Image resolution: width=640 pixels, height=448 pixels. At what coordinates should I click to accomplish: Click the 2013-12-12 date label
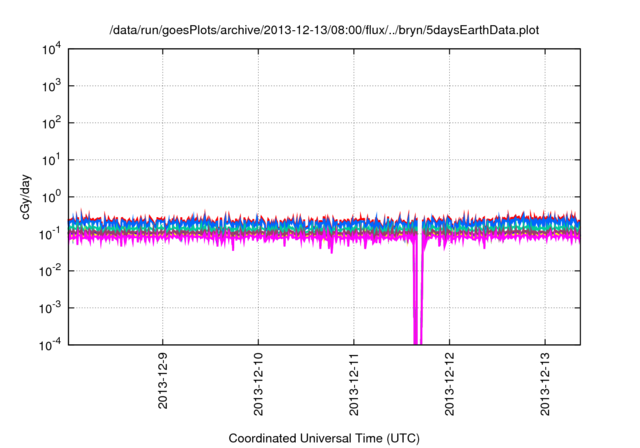coord(449,384)
